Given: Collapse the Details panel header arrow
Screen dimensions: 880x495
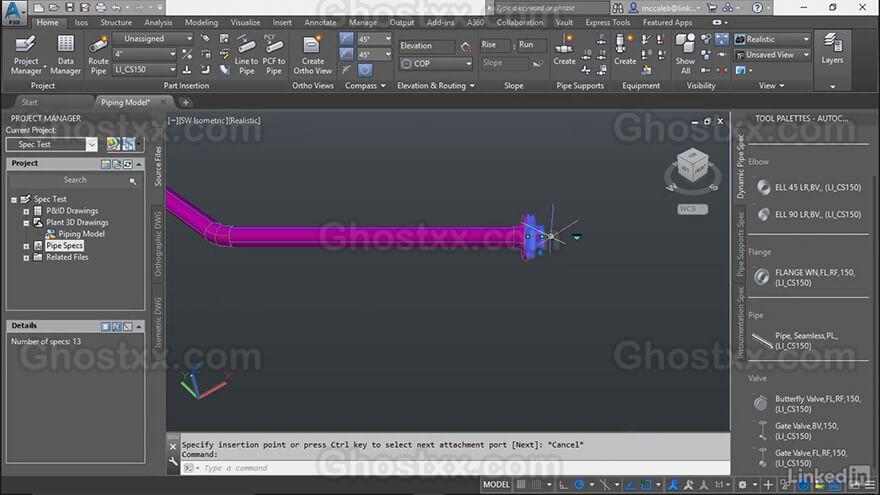Looking at the screenshot, I should coord(139,326).
